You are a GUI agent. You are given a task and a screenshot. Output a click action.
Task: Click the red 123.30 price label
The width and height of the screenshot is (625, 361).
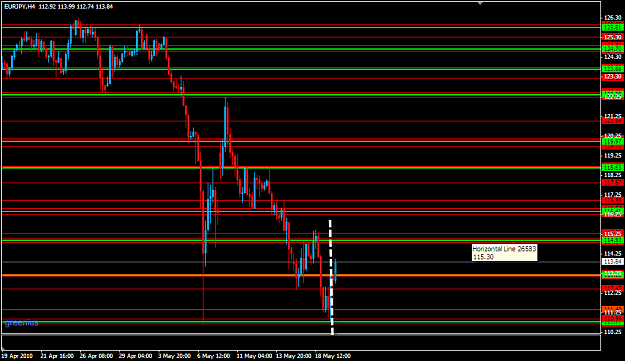coord(613,77)
